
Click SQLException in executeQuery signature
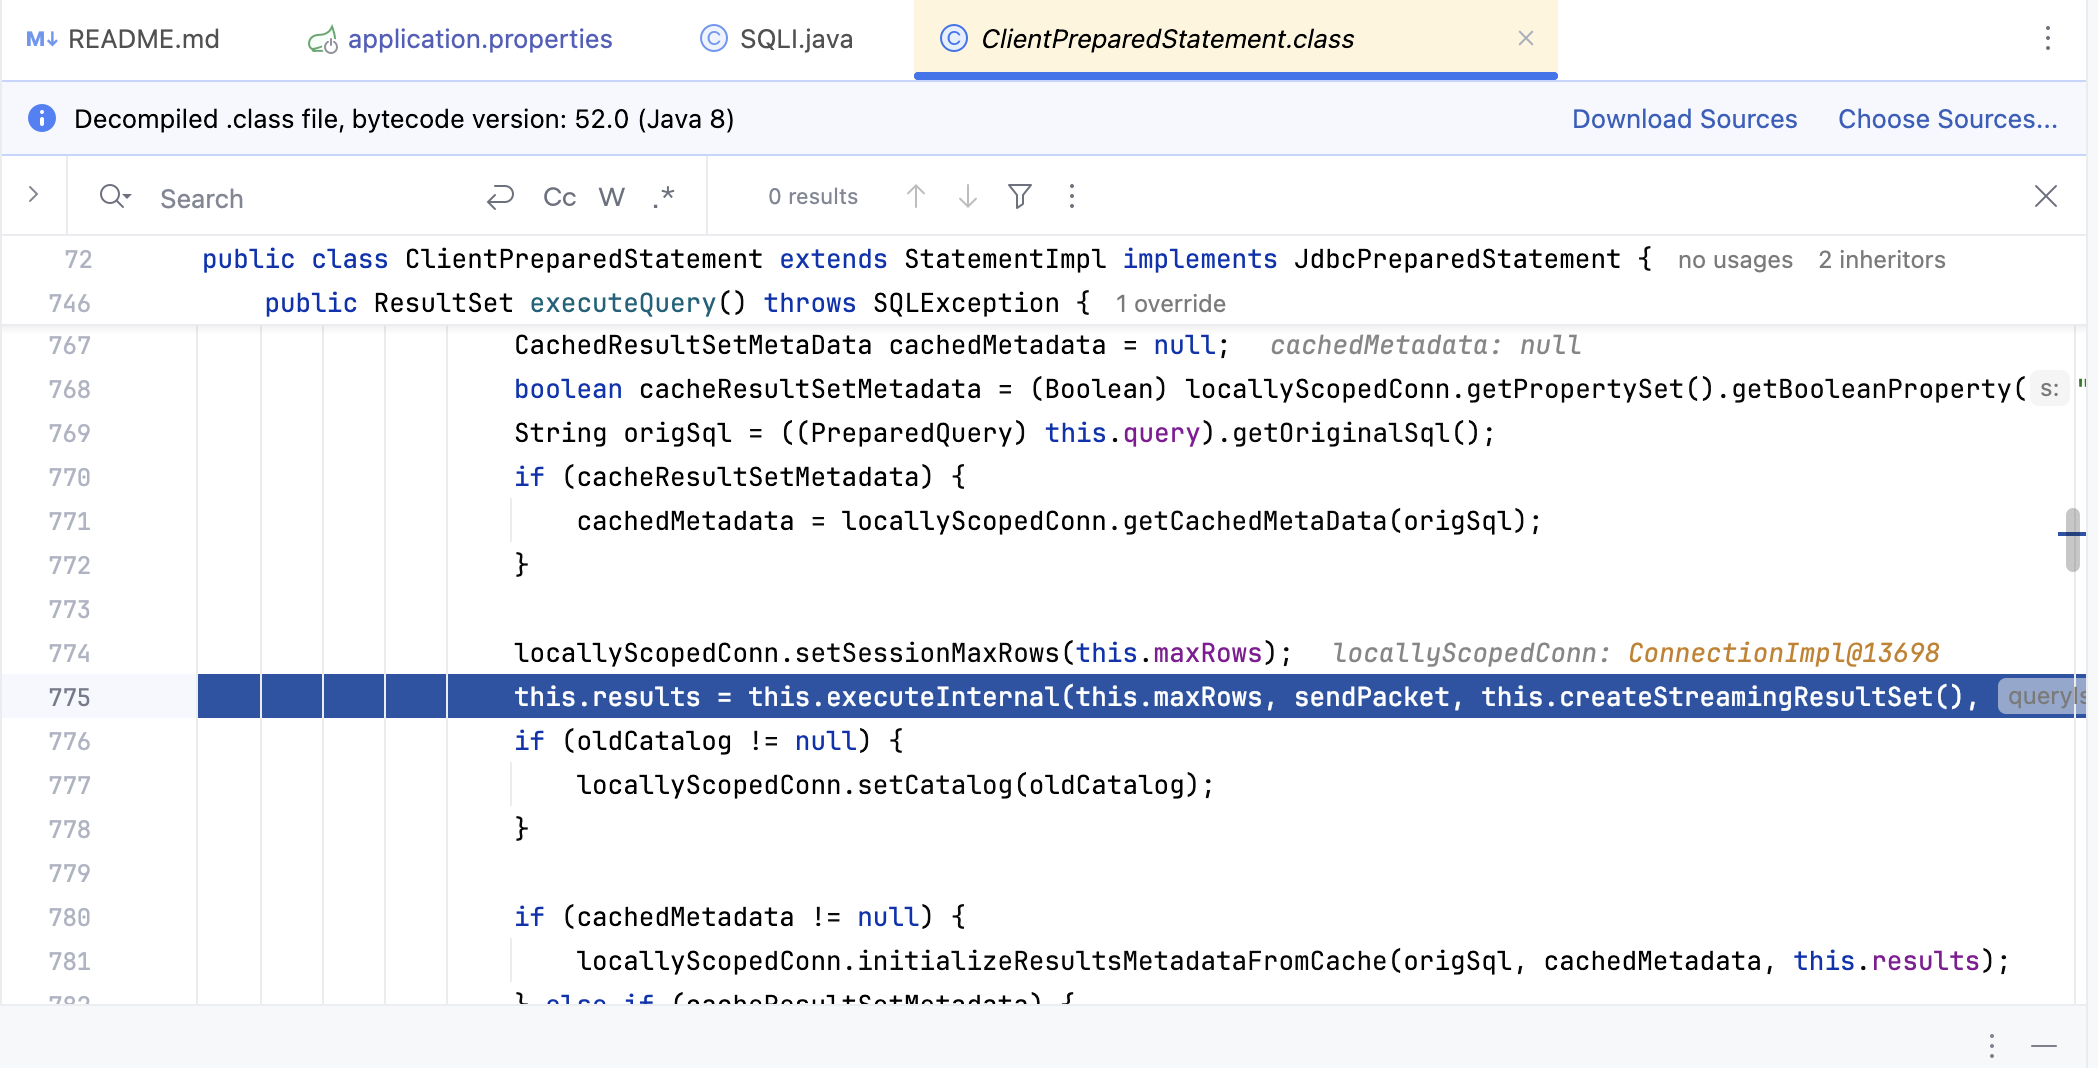966,303
